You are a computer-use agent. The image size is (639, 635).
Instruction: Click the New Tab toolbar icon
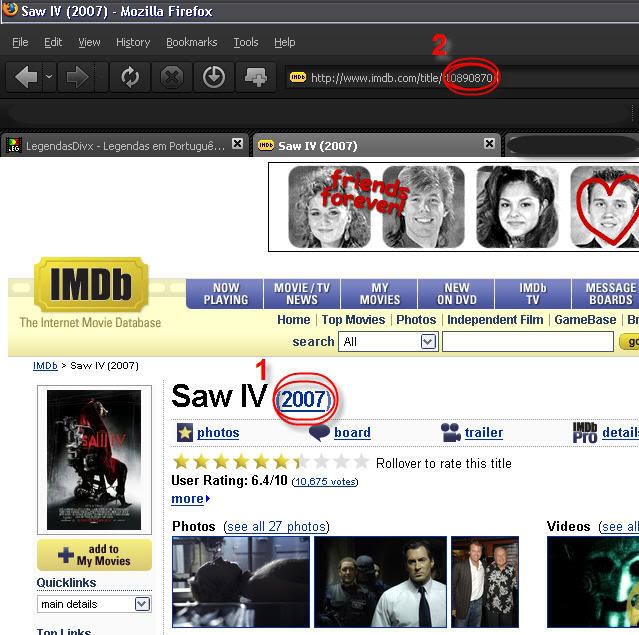[256, 77]
